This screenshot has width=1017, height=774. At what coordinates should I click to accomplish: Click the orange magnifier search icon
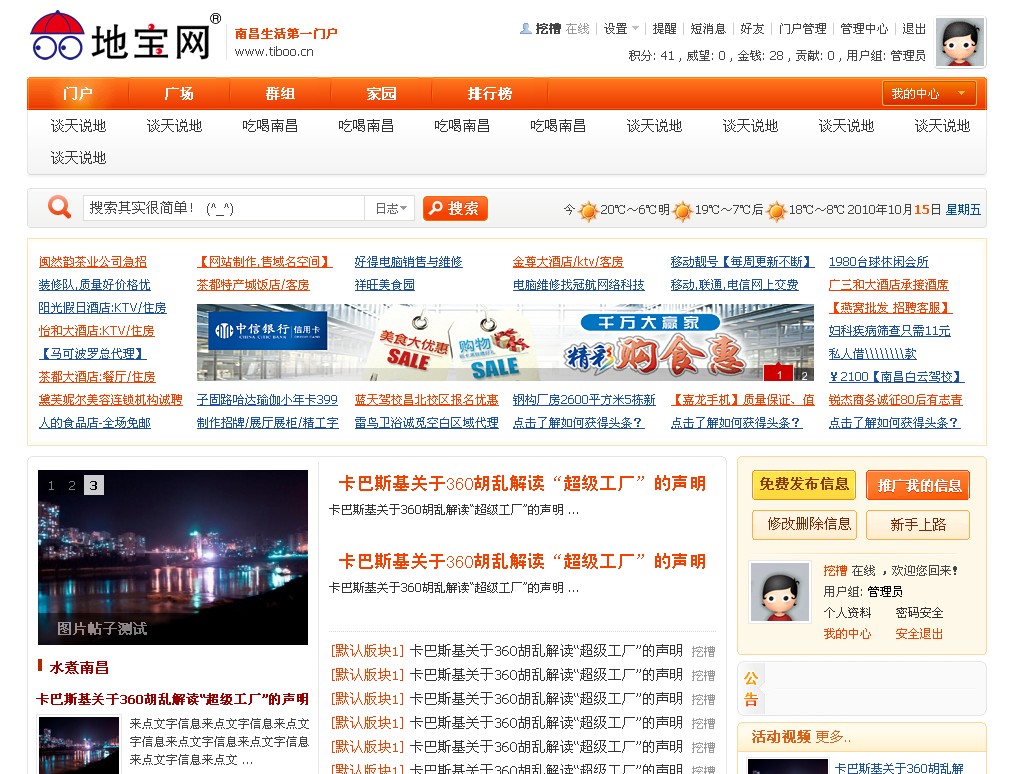point(60,207)
